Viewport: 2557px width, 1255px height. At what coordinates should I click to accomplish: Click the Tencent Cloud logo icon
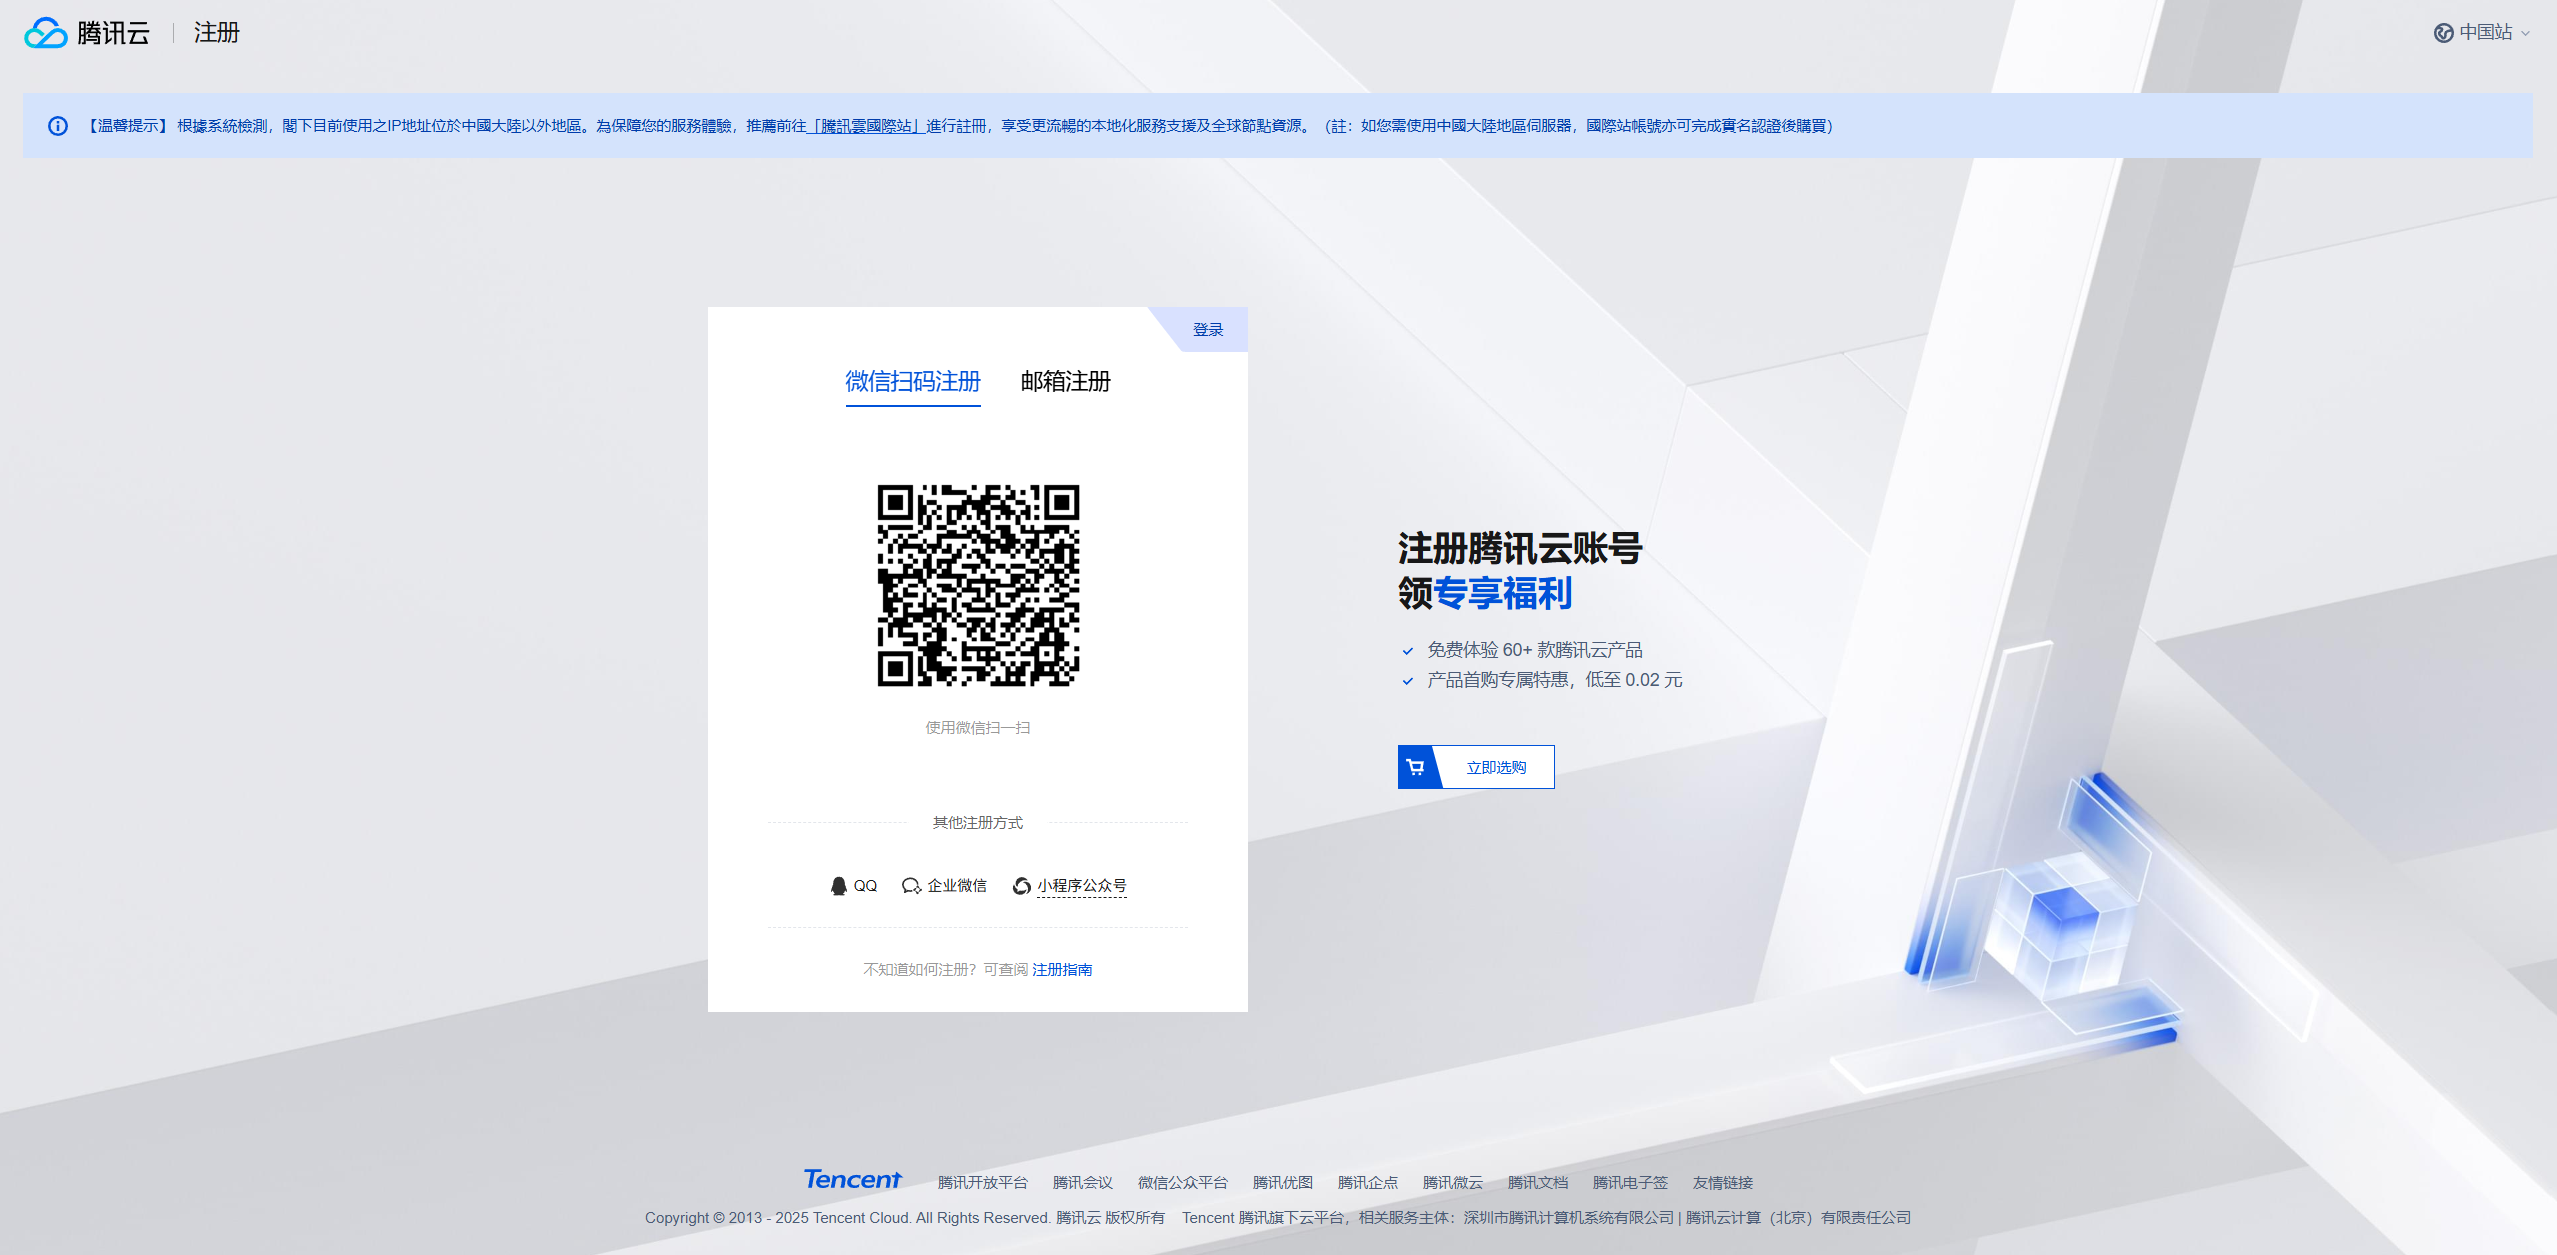click(x=45, y=33)
